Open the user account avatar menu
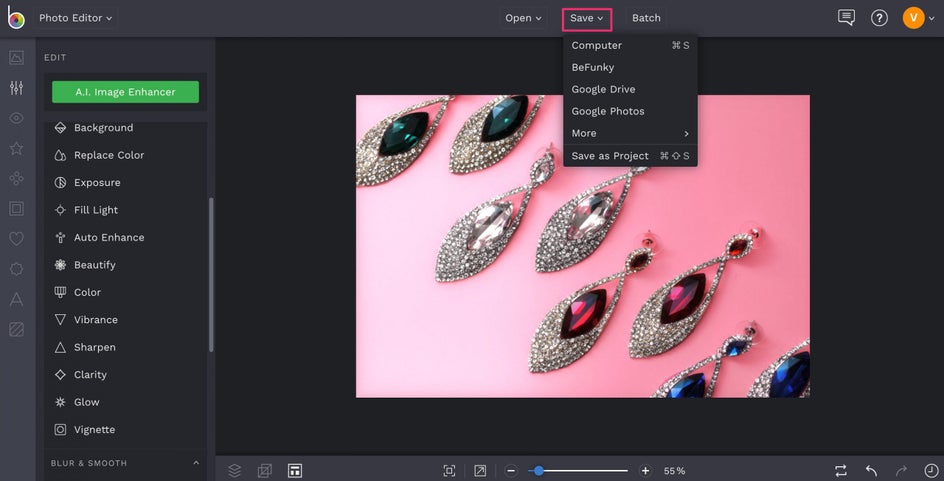This screenshot has height=481, width=944. tap(918, 17)
